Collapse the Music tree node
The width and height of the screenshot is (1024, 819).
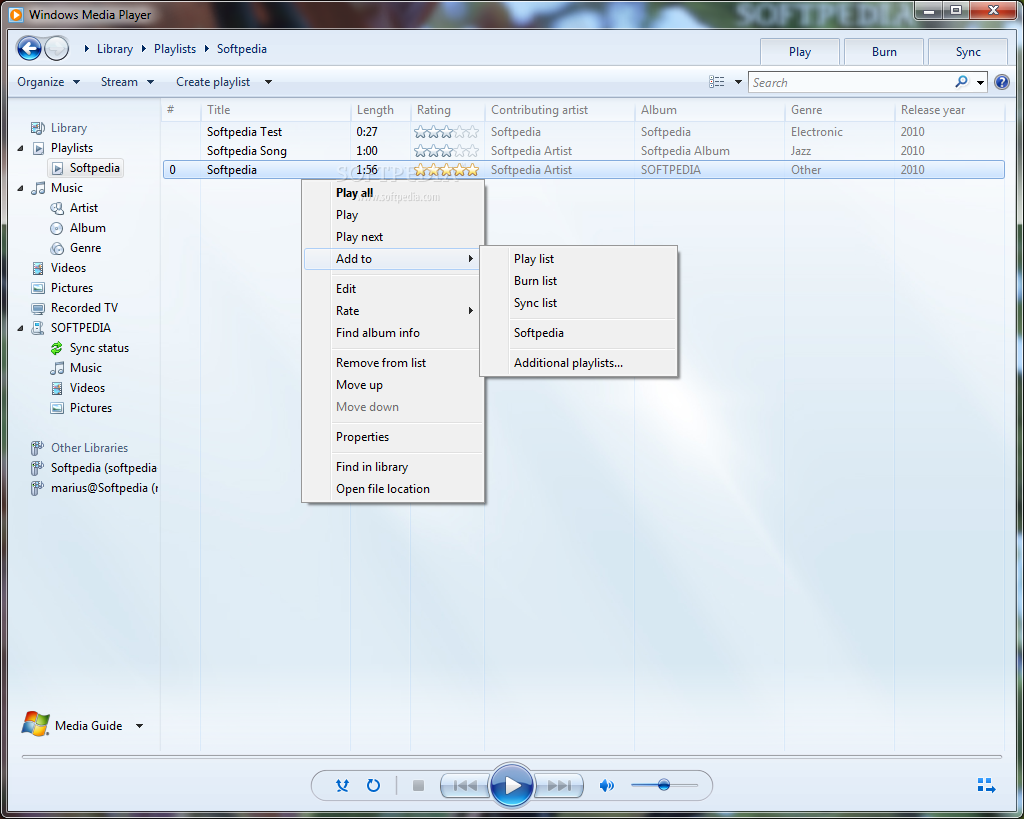20,189
